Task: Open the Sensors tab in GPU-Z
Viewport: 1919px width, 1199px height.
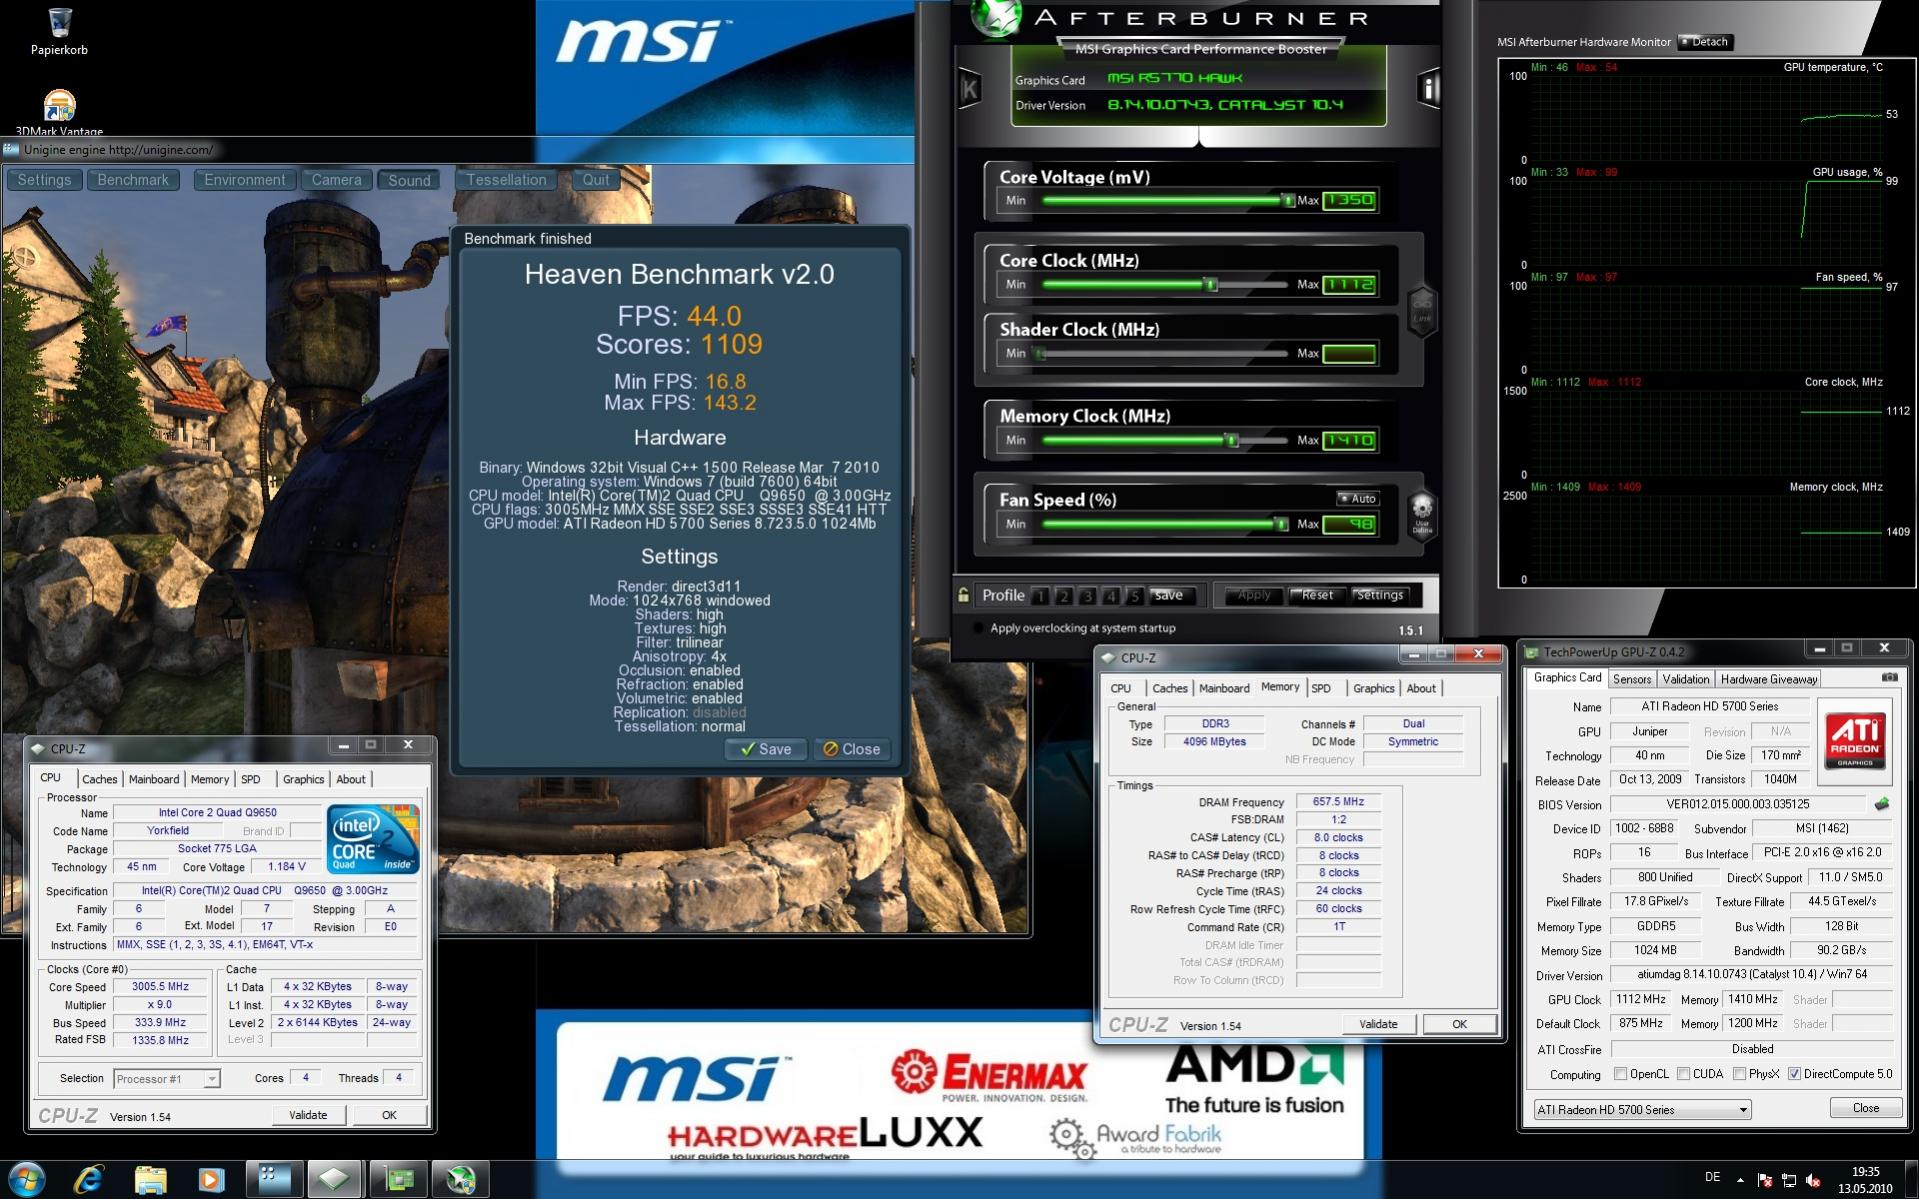Action: [x=1632, y=679]
